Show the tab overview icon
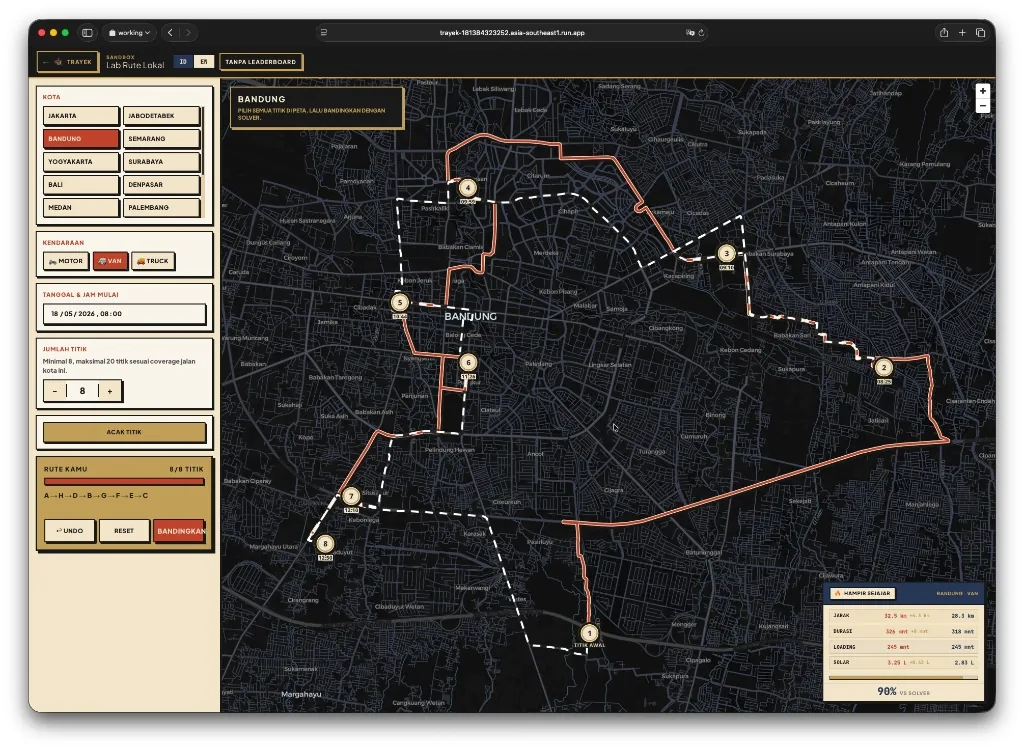The height and width of the screenshot is (750, 1024). tap(980, 33)
